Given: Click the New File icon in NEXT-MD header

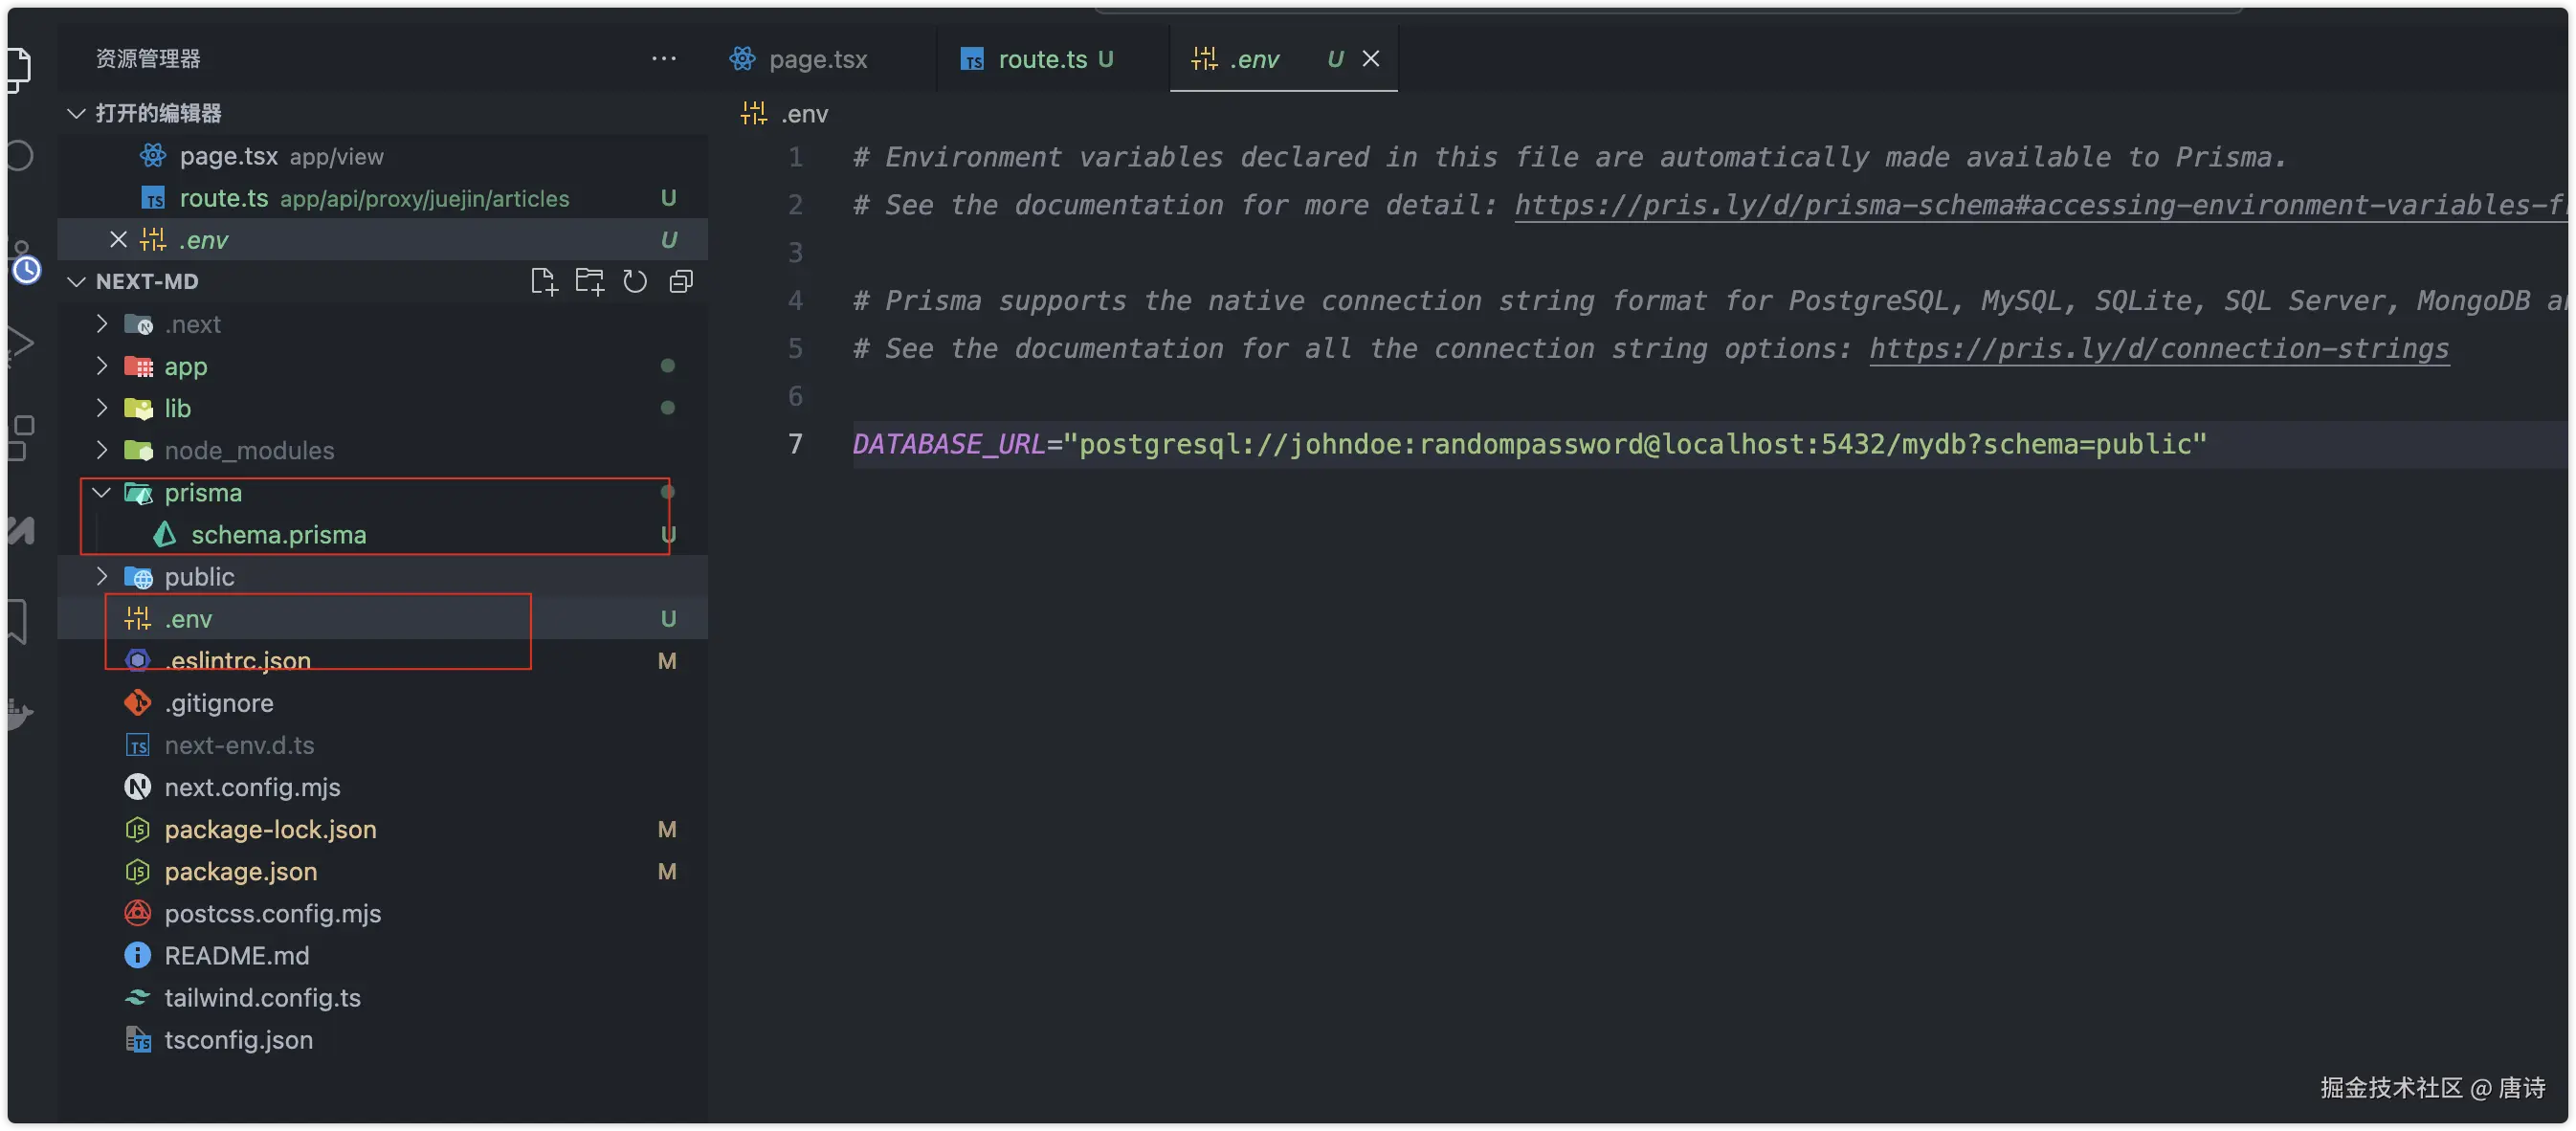Looking at the screenshot, I should [544, 282].
